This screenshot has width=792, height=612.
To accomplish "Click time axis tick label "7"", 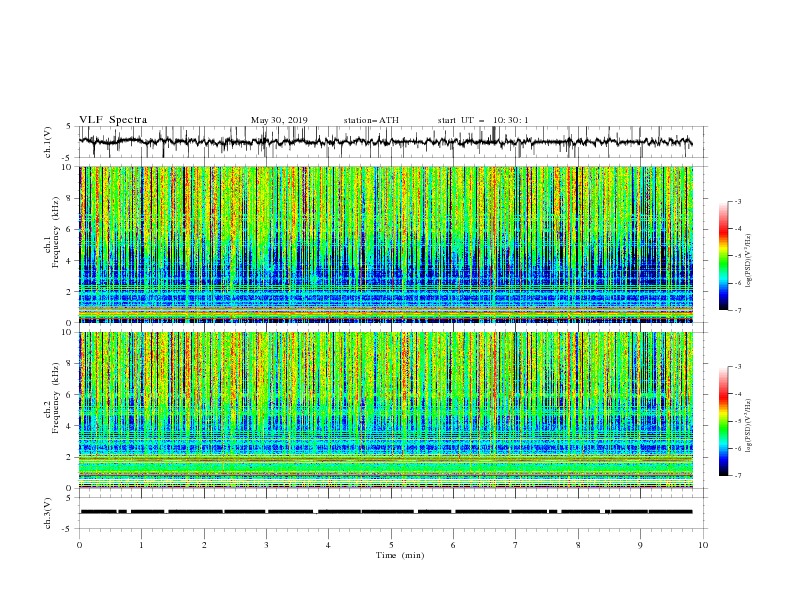I will [516, 545].
